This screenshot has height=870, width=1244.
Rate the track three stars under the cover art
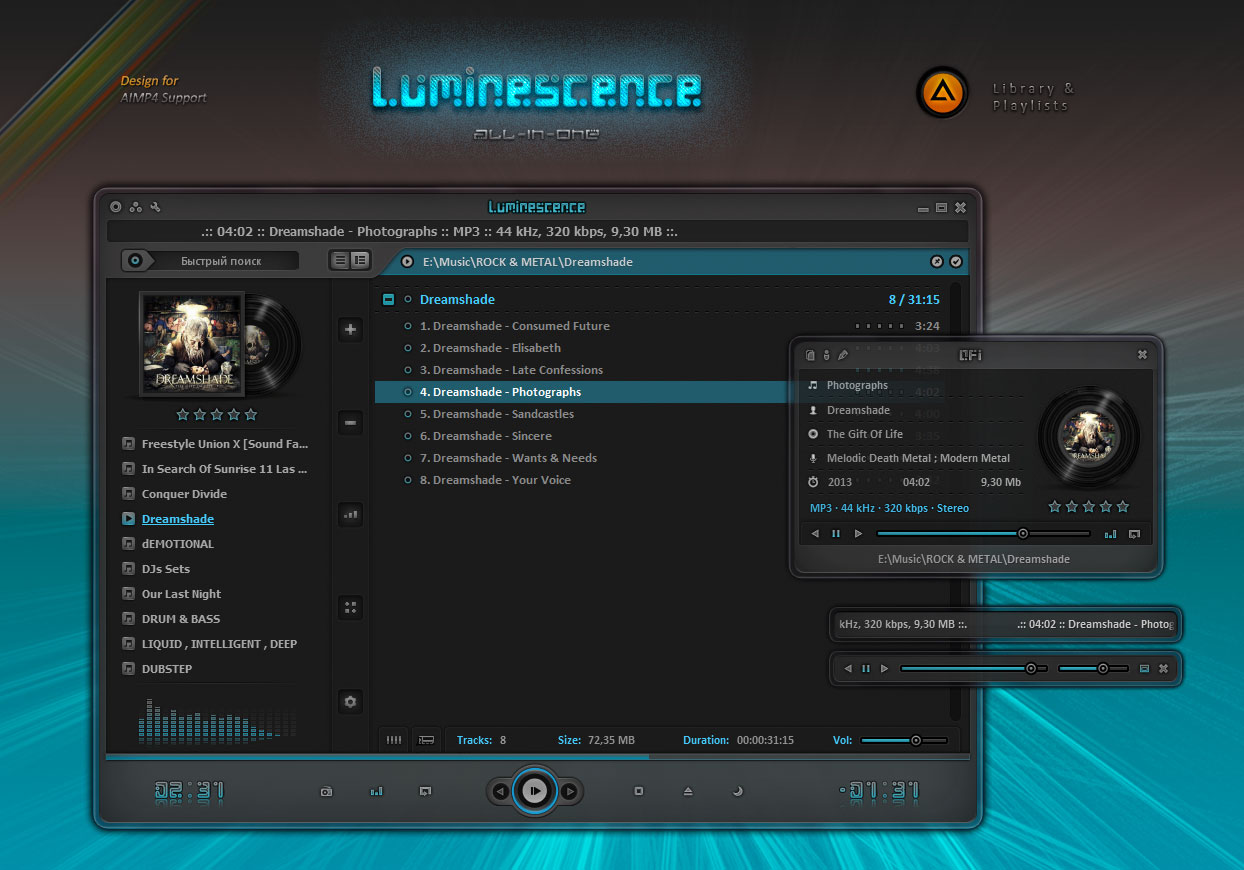click(x=217, y=414)
